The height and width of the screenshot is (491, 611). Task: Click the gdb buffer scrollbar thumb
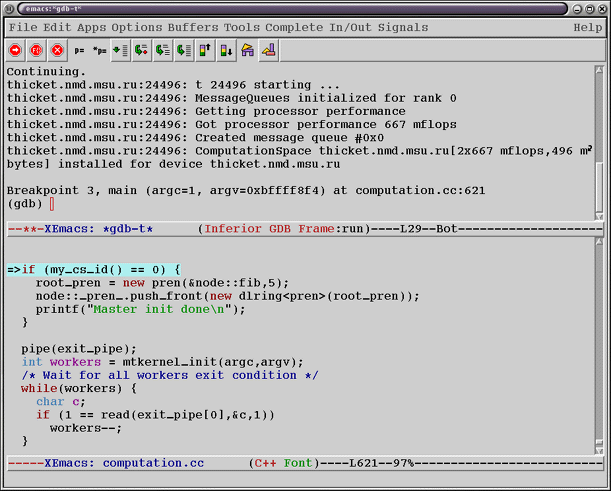(599, 187)
